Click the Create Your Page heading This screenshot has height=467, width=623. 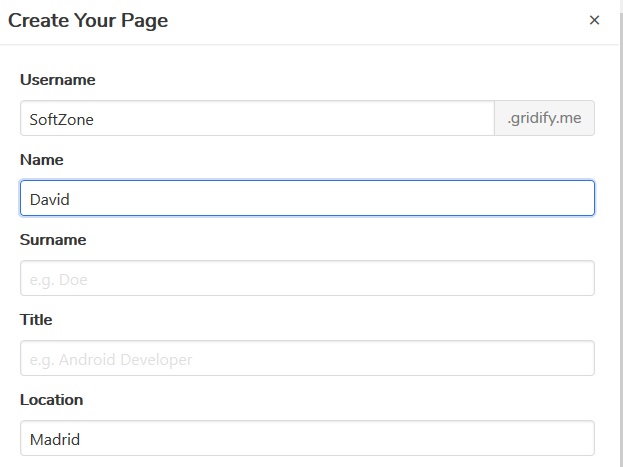(88, 20)
